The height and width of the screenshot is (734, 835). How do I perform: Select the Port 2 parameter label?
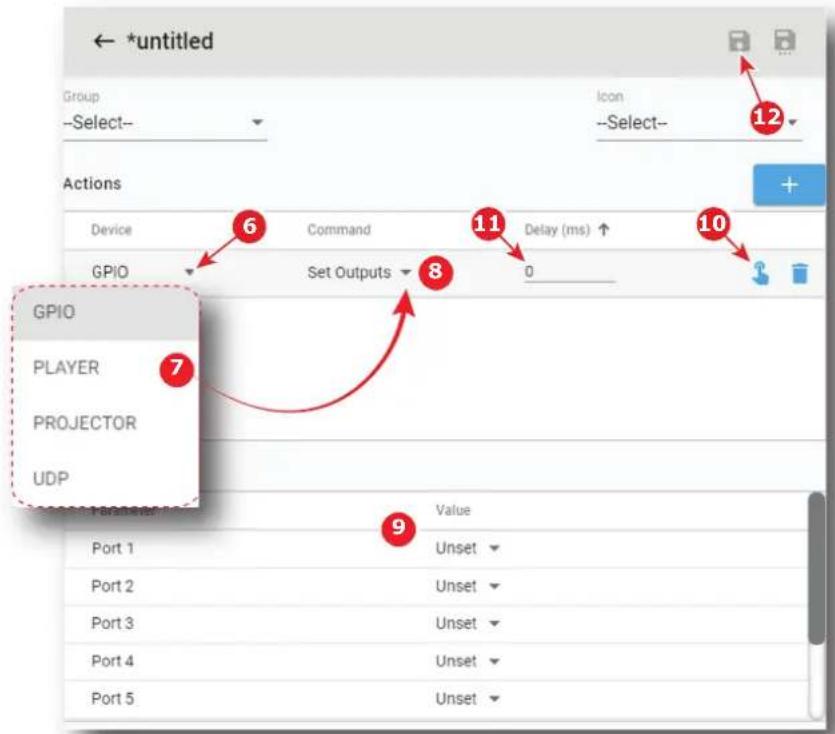112,586
